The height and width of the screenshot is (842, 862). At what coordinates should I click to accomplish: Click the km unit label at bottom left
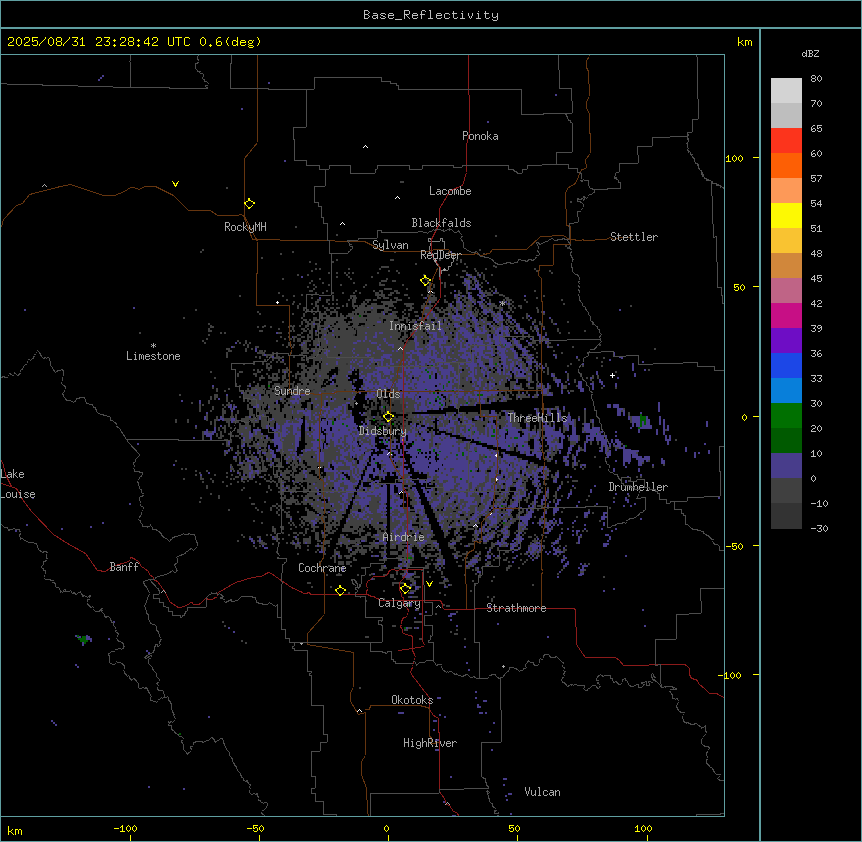point(15,830)
